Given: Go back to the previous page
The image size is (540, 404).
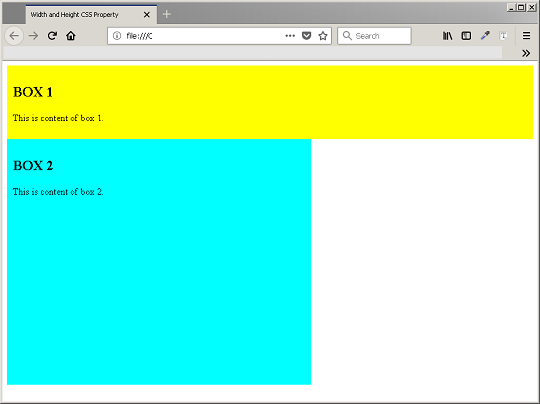Looking at the screenshot, I should tap(14, 35).
